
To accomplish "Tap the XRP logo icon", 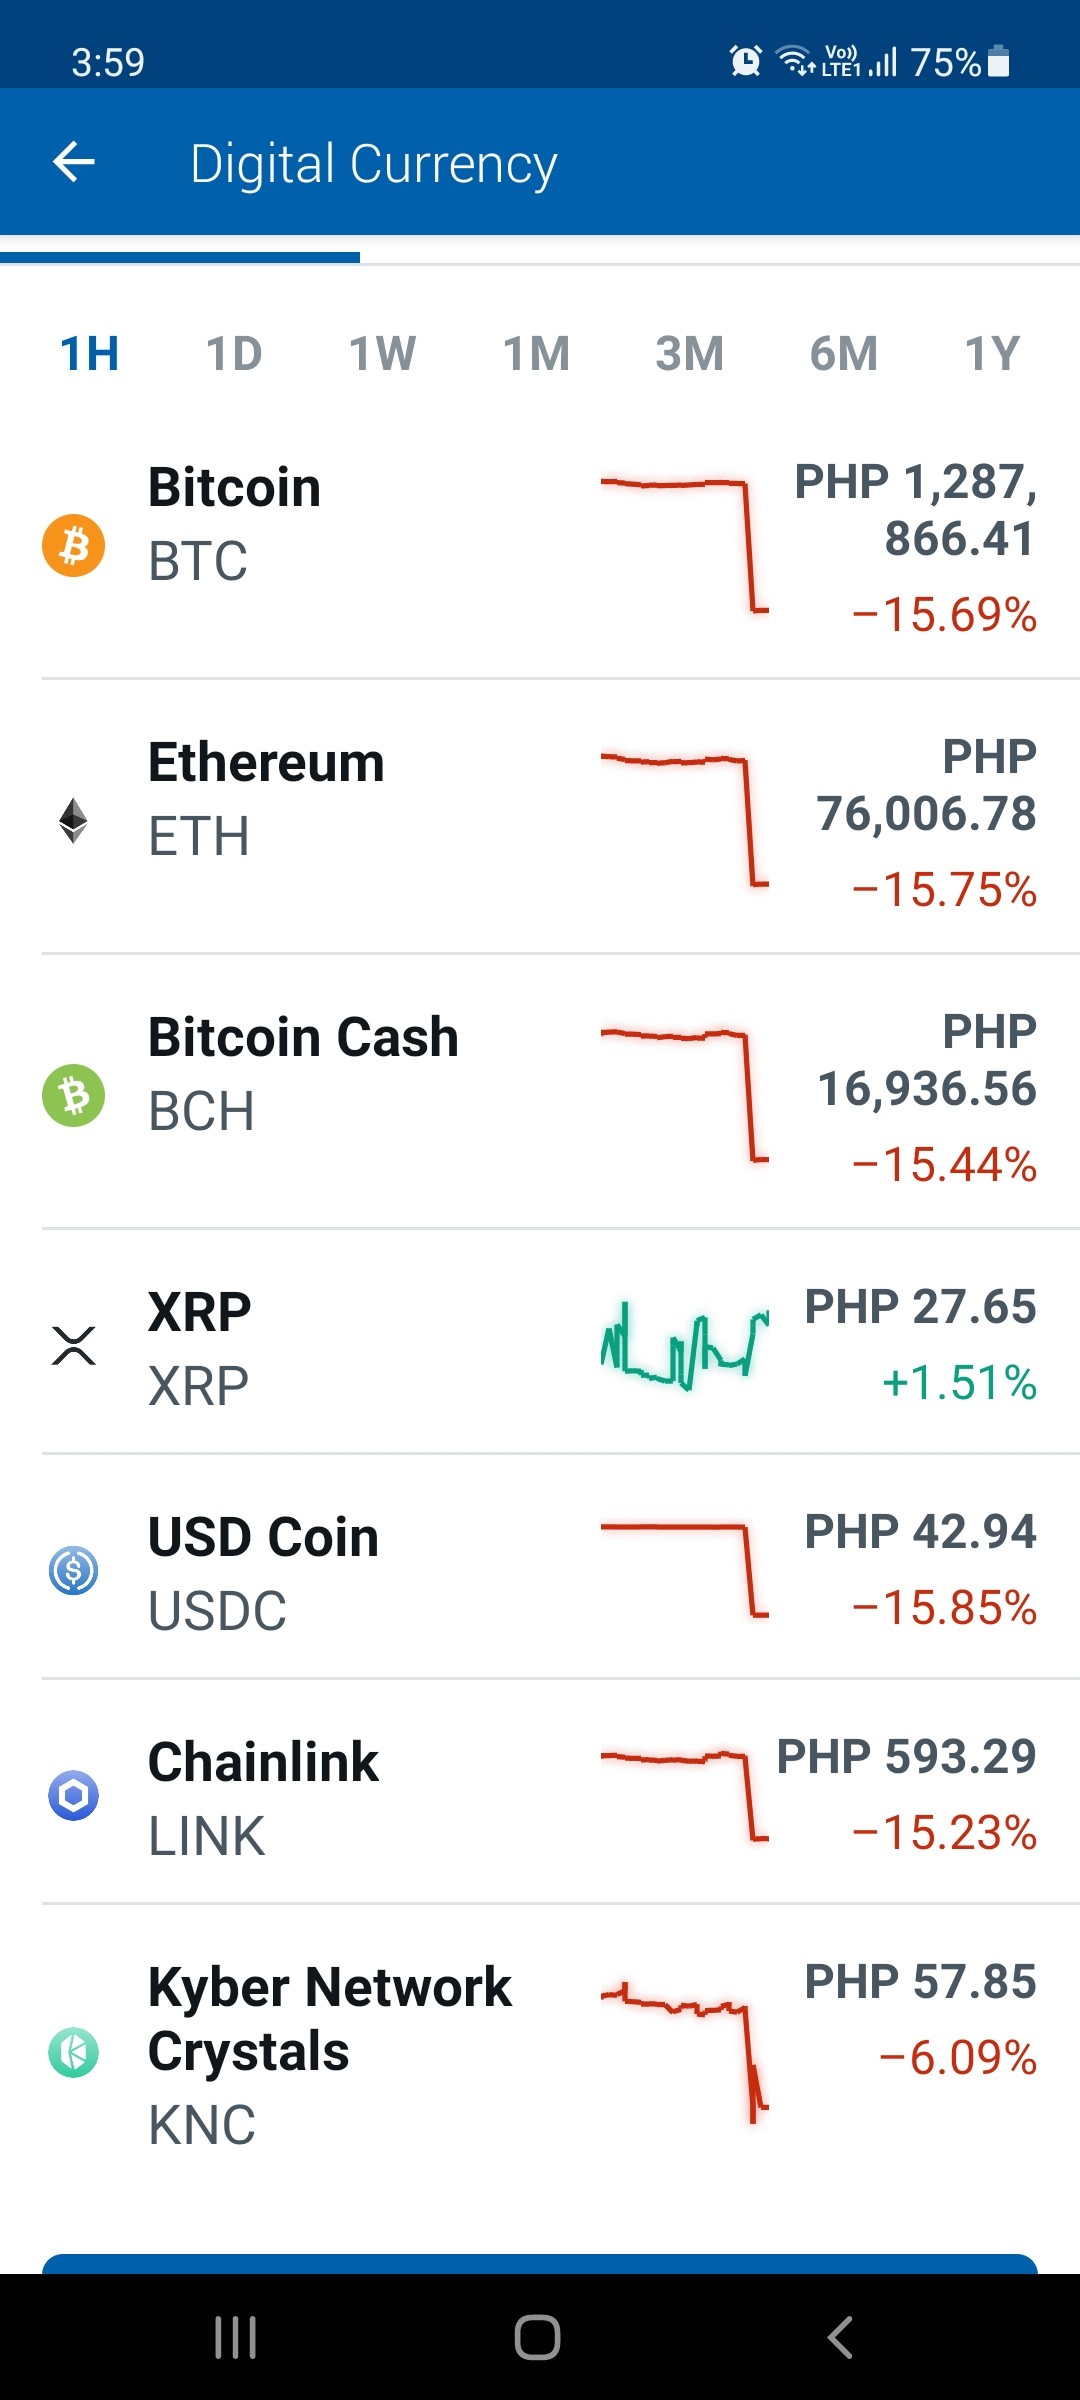I will (x=73, y=1346).
